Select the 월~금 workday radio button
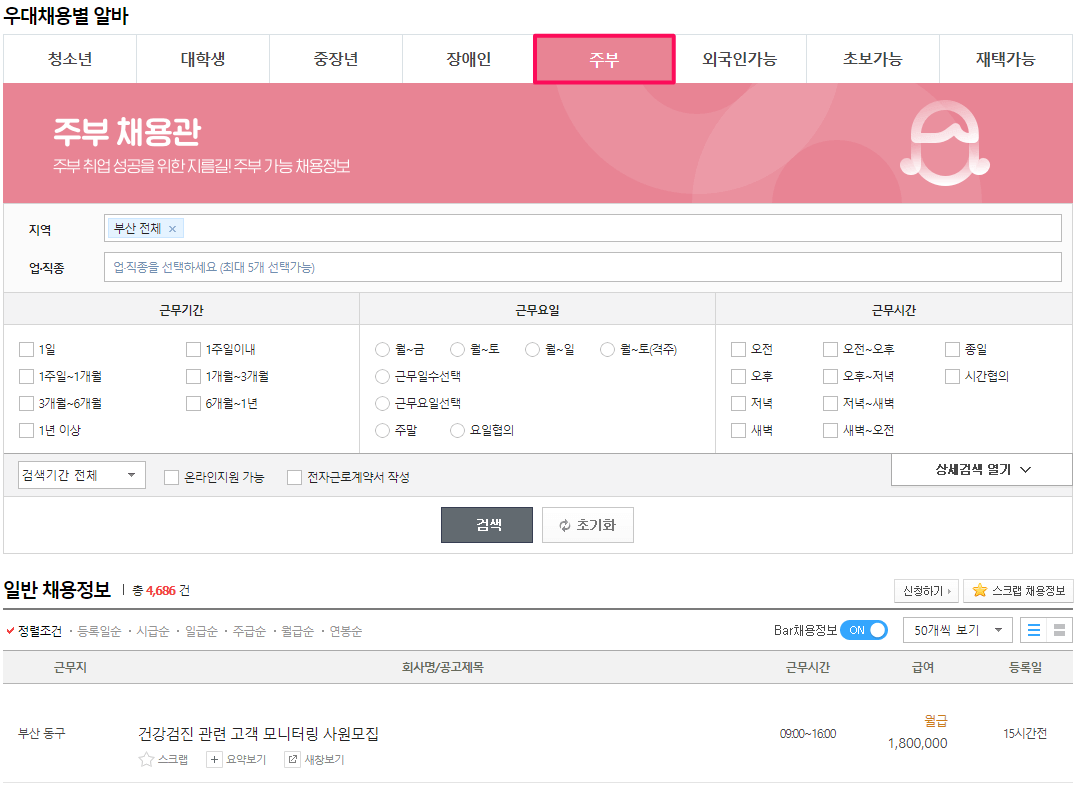 (382, 348)
